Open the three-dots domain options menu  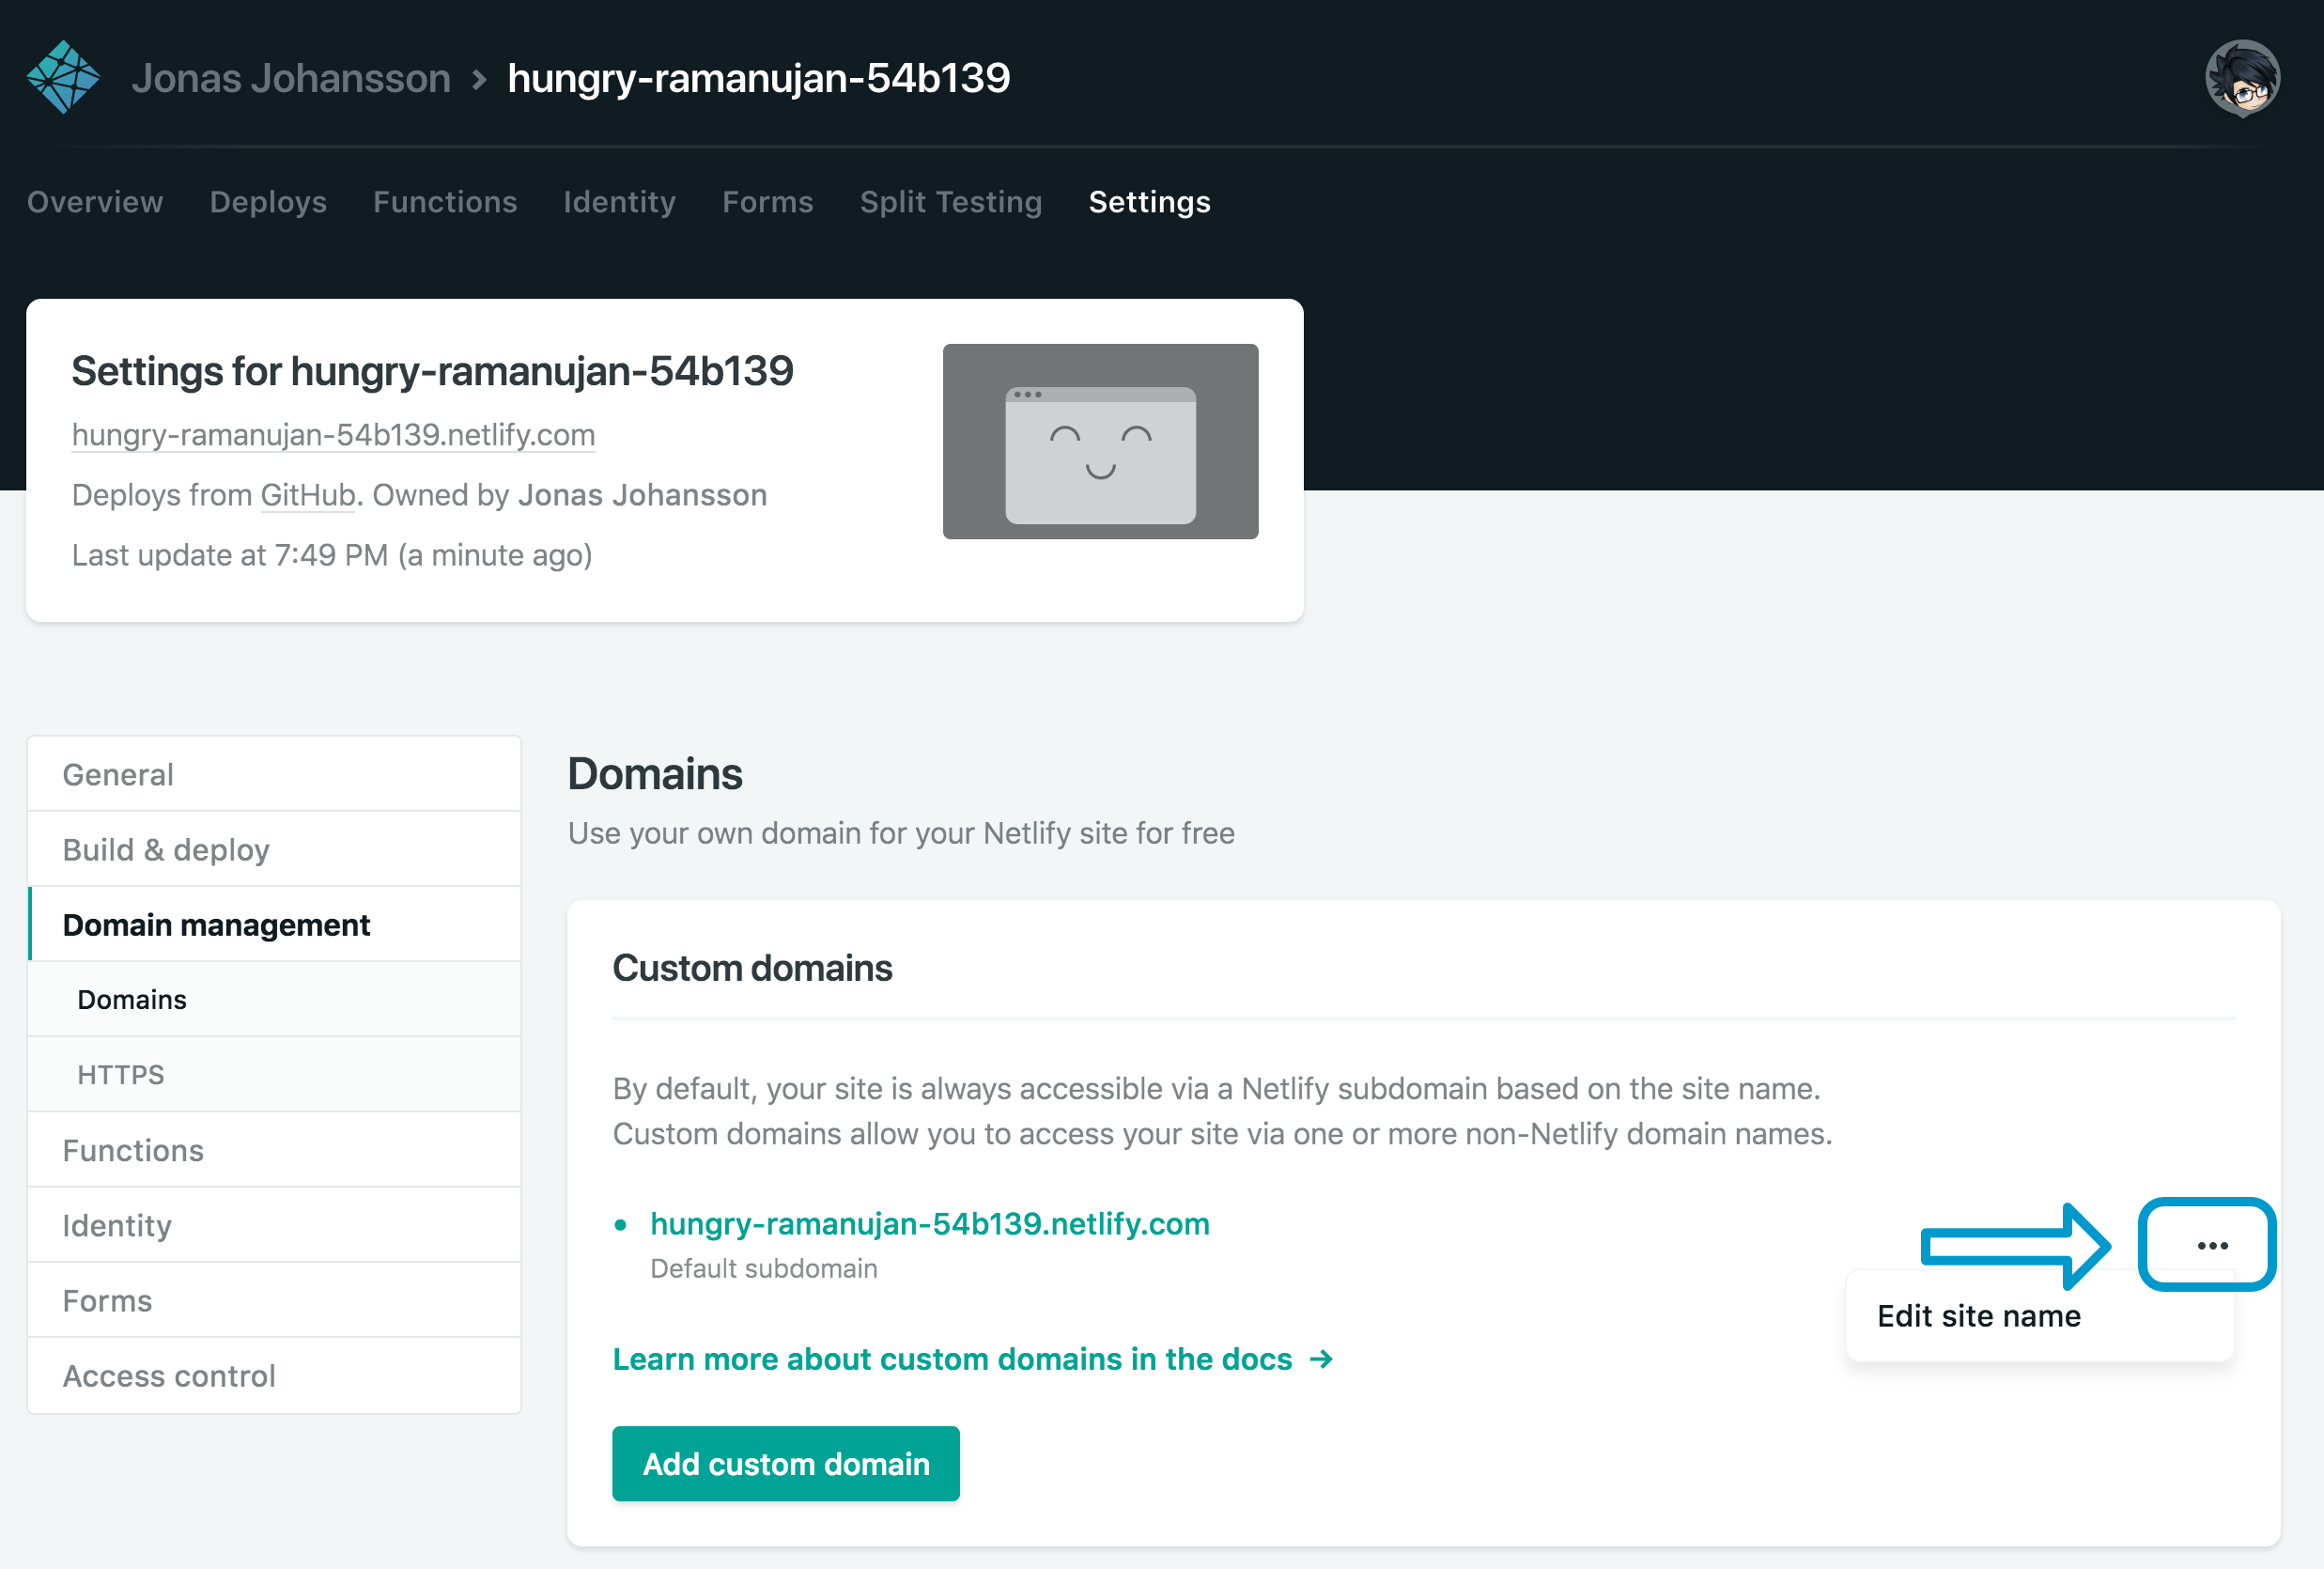2211,1245
